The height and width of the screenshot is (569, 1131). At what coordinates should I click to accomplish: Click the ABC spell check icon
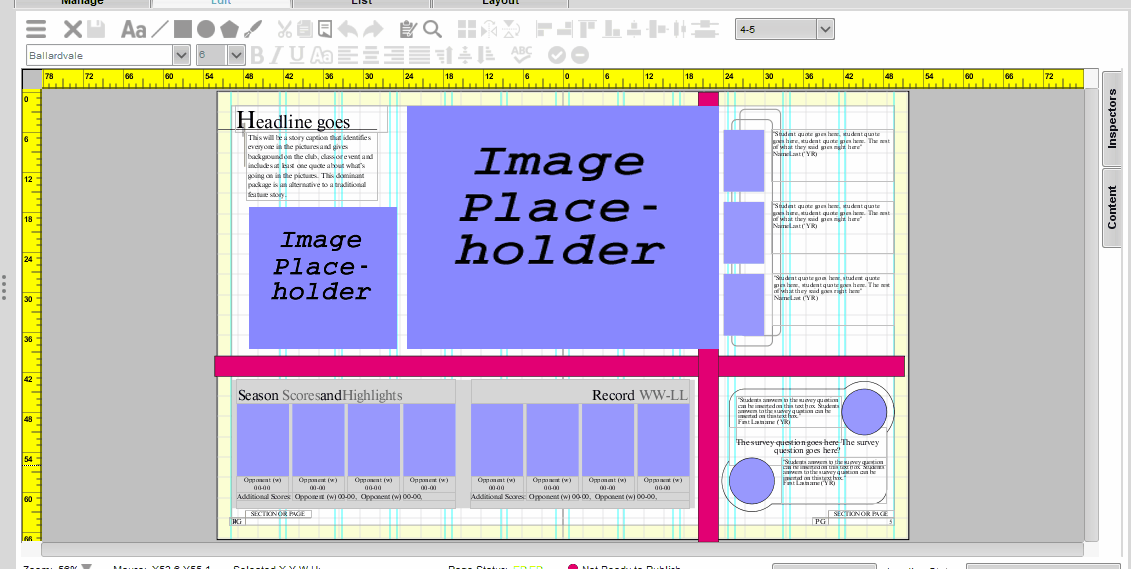[x=521, y=54]
